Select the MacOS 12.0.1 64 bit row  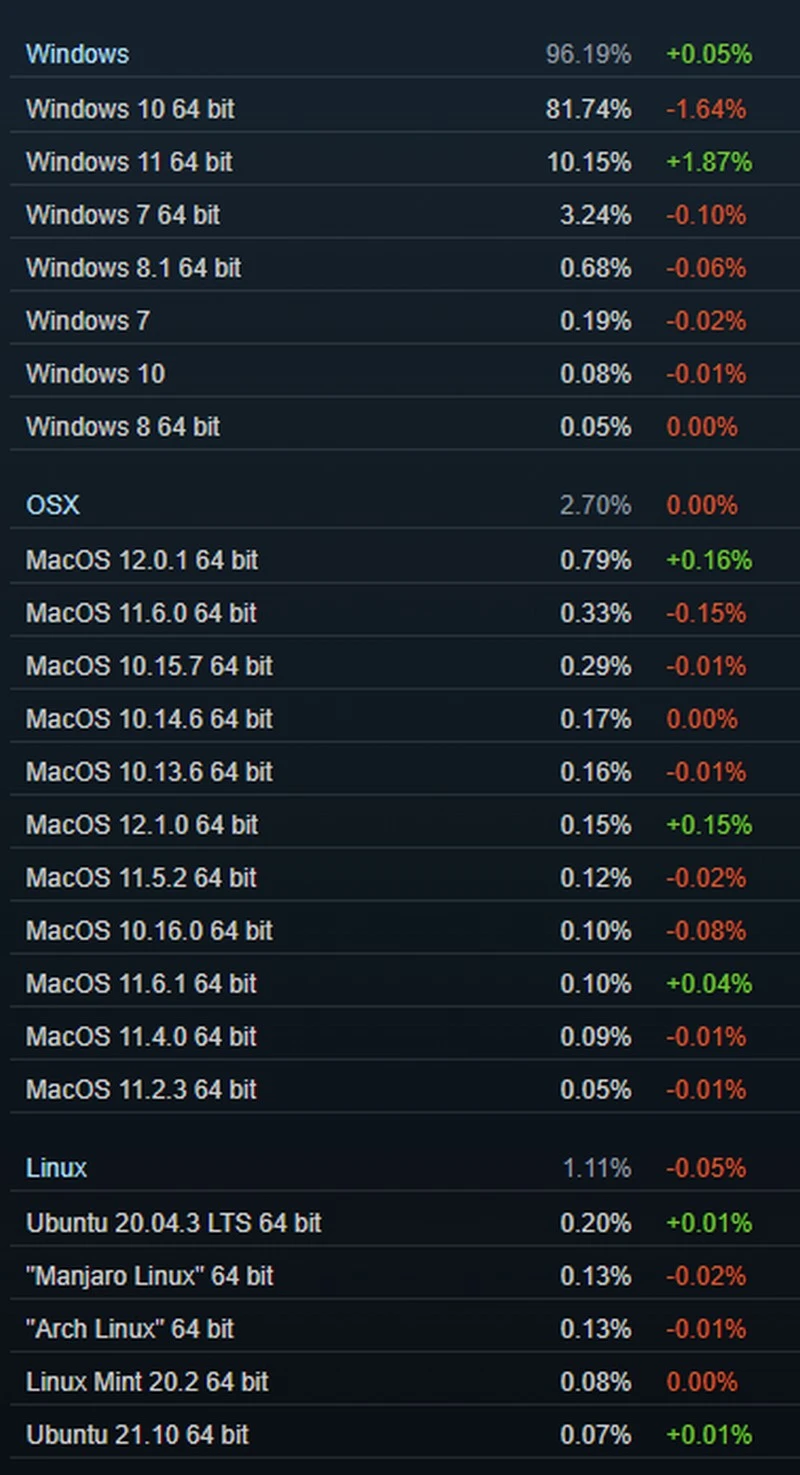point(142,560)
